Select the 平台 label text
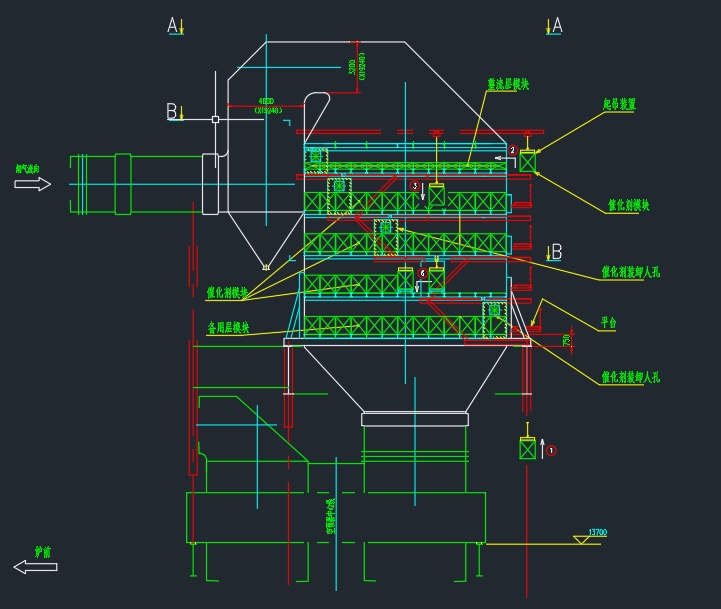 [609, 322]
